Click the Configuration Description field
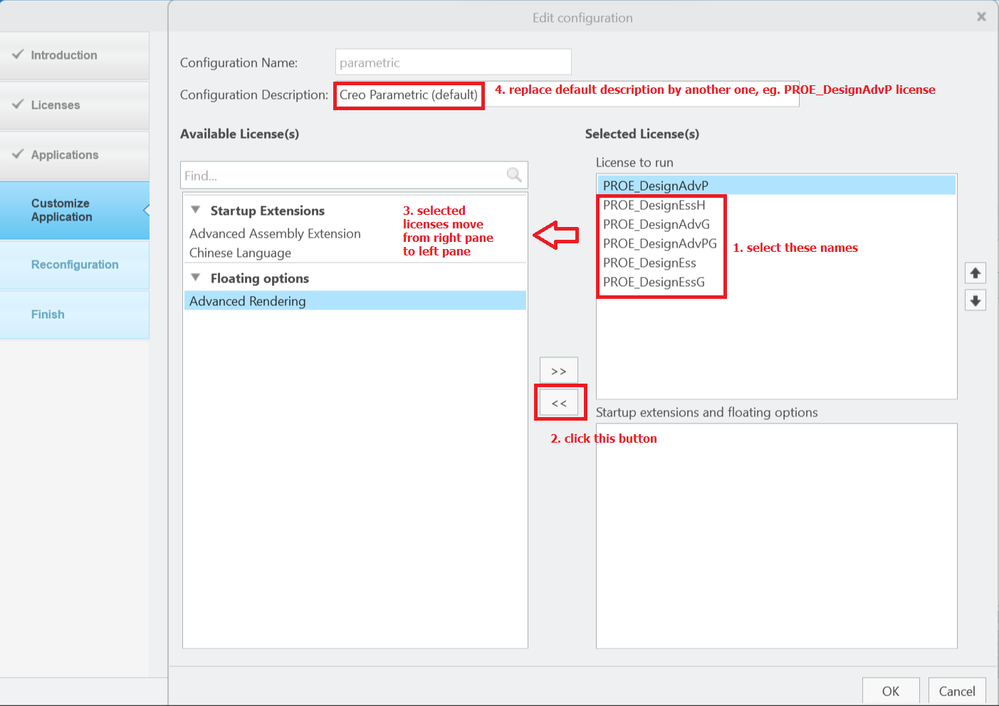Screen dimensions: 999x706 pyautogui.click(x=567, y=94)
